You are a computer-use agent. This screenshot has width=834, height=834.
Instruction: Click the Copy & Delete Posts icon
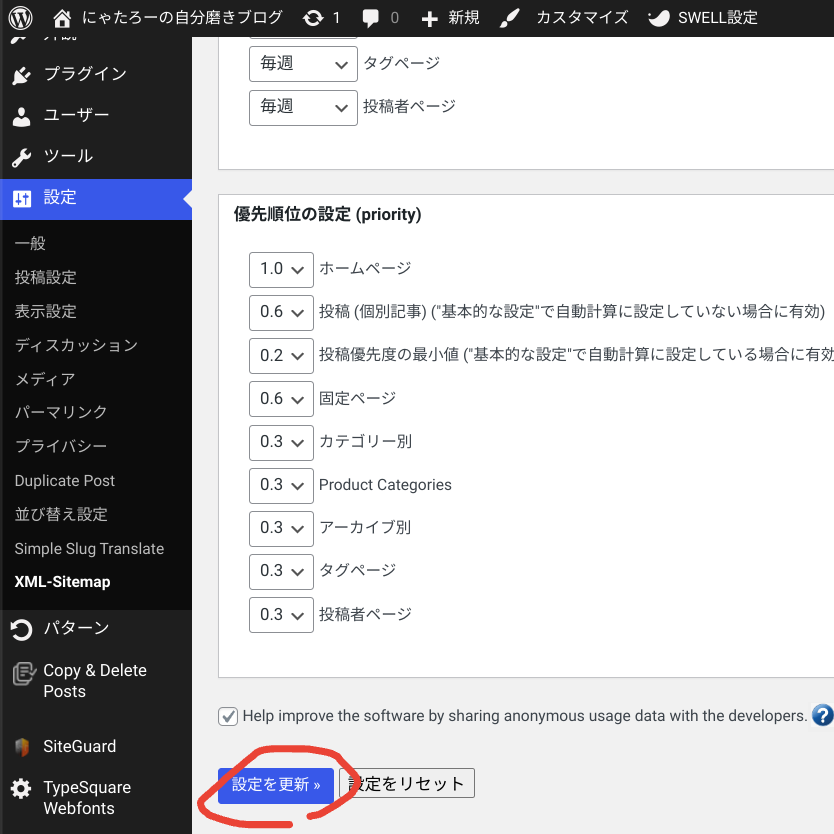(x=21, y=673)
